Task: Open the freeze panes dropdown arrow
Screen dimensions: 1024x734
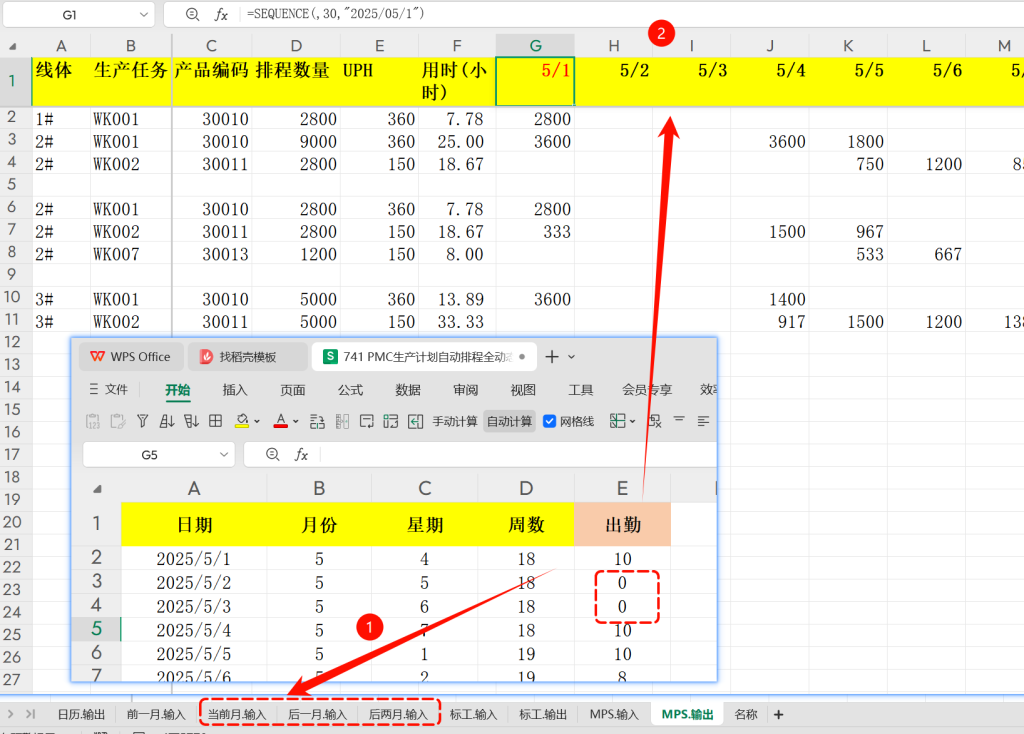Action: (x=632, y=422)
